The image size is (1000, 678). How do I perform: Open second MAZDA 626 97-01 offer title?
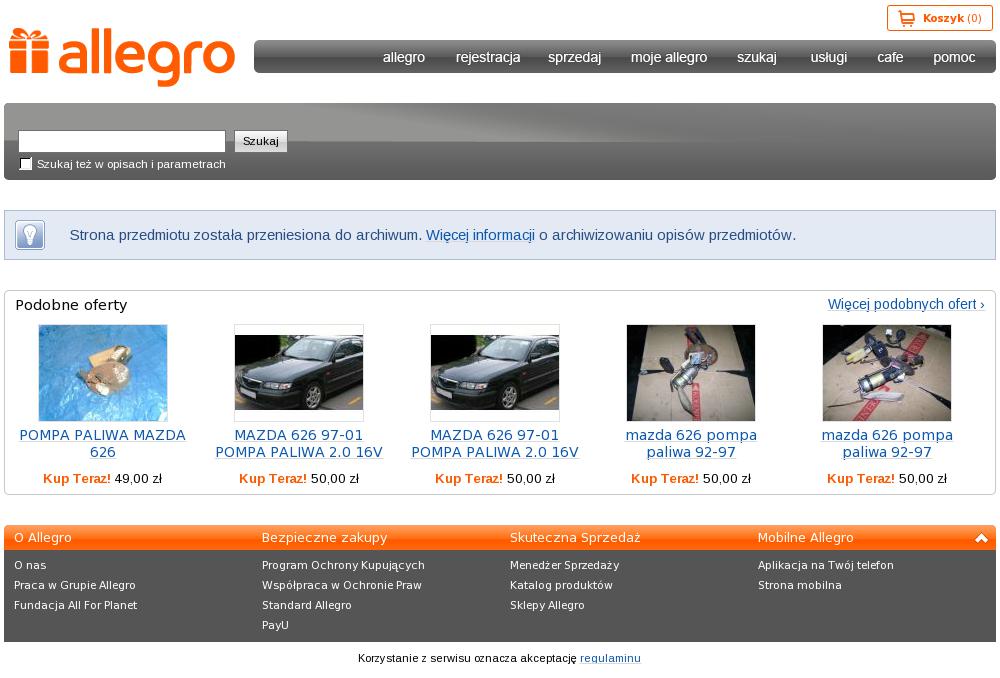pyautogui.click(x=495, y=444)
